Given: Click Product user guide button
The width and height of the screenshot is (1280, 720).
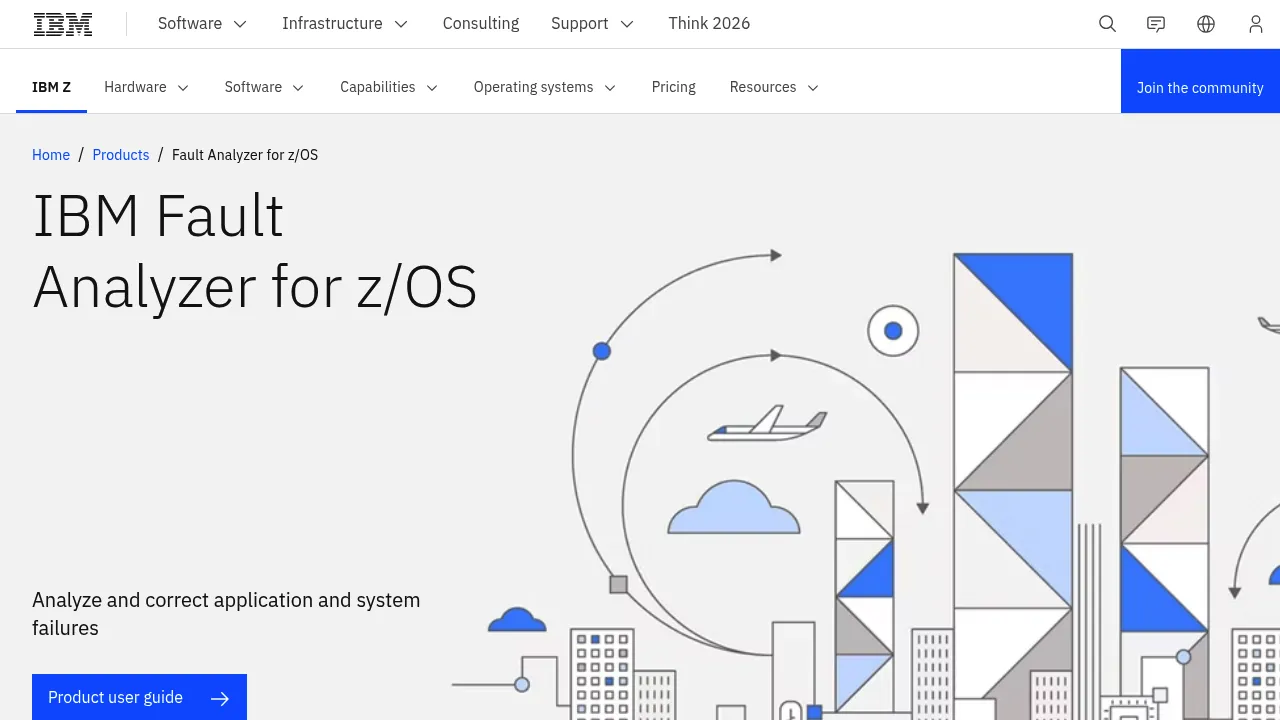Looking at the screenshot, I should (139, 697).
